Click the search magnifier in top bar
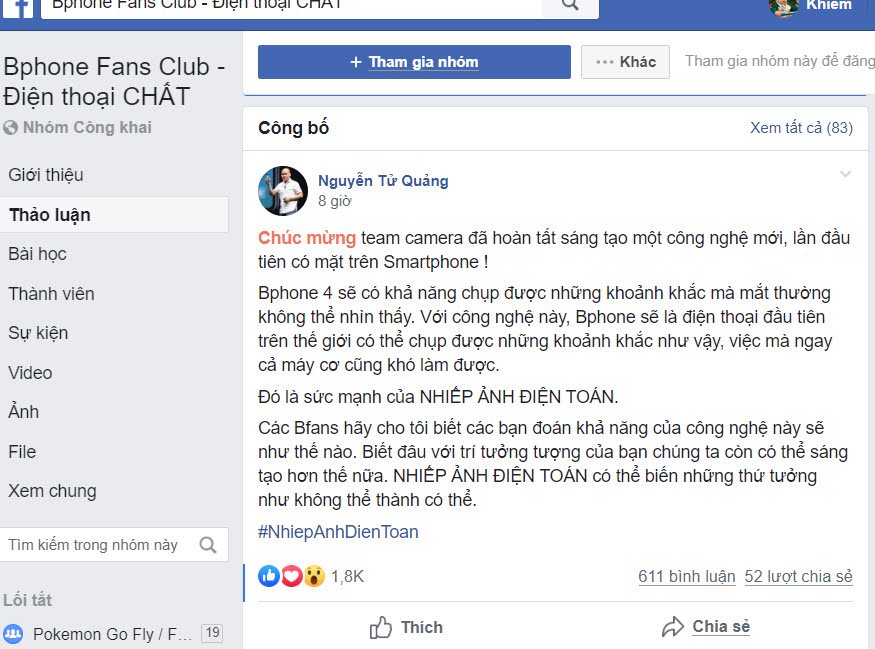875x649 pixels. tap(570, 5)
